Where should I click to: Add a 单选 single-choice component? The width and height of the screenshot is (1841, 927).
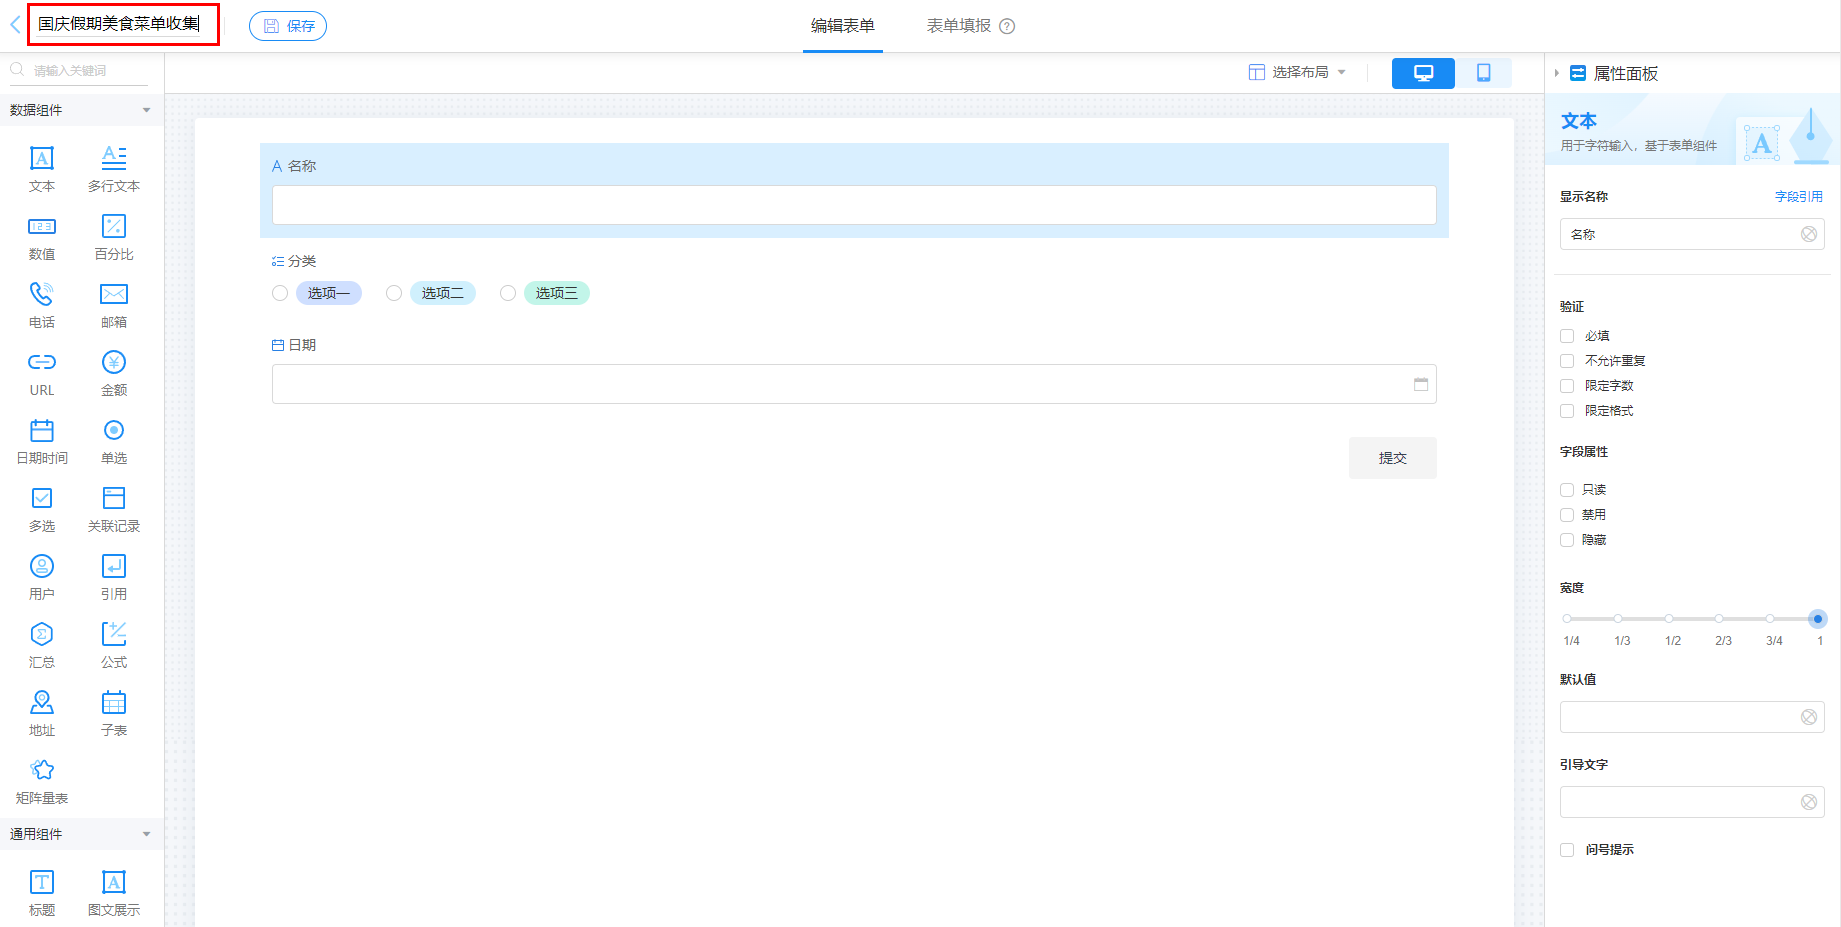tap(114, 441)
